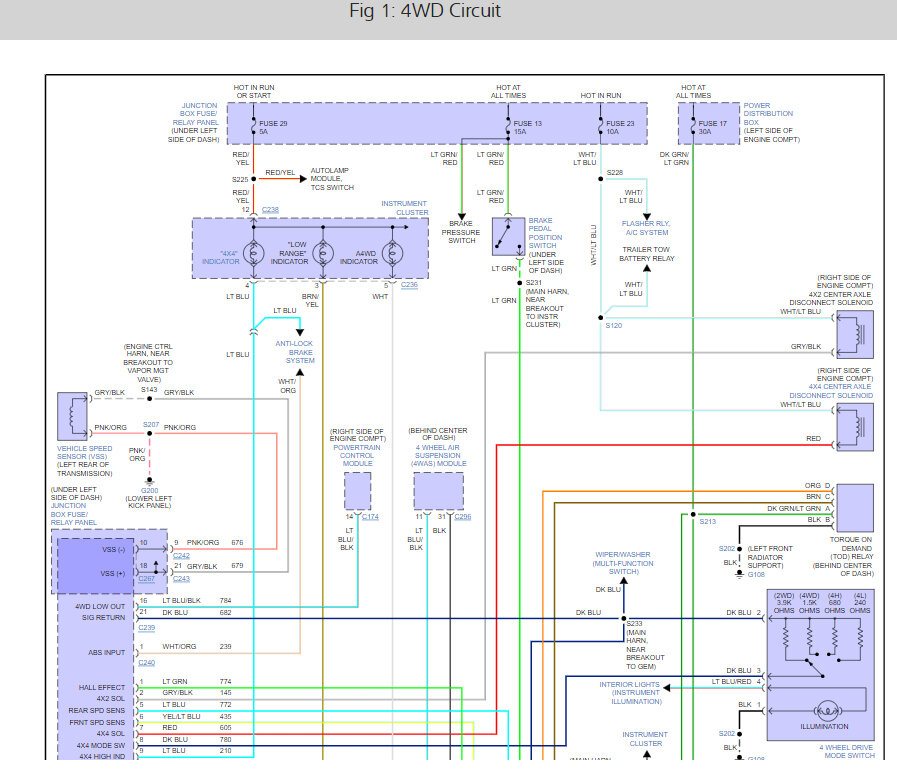The width and height of the screenshot is (897, 776).
Task: Click the '4 WHEEL DRIVE MODE SWITCH' label
Action: click(x=847, y=751)
